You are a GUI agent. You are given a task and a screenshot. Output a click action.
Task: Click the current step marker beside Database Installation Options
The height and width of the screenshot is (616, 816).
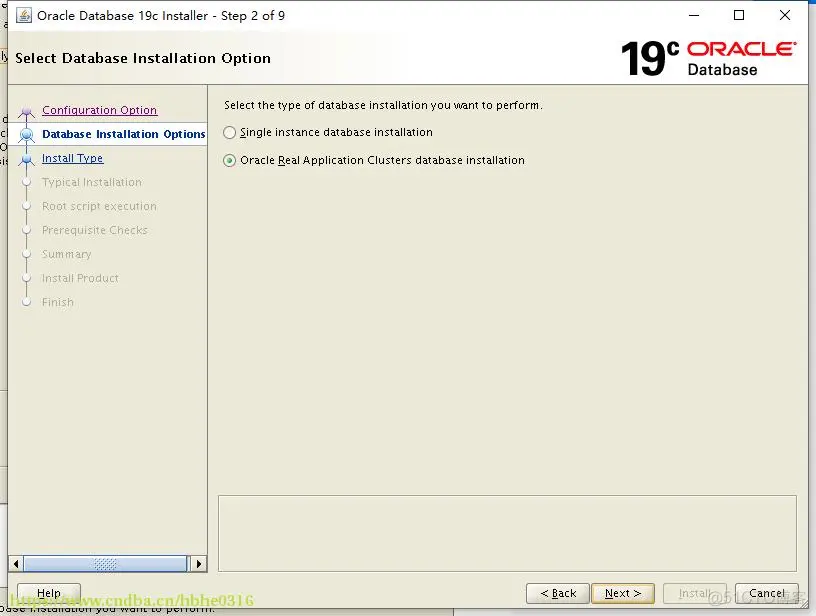[x=27, y=135]
